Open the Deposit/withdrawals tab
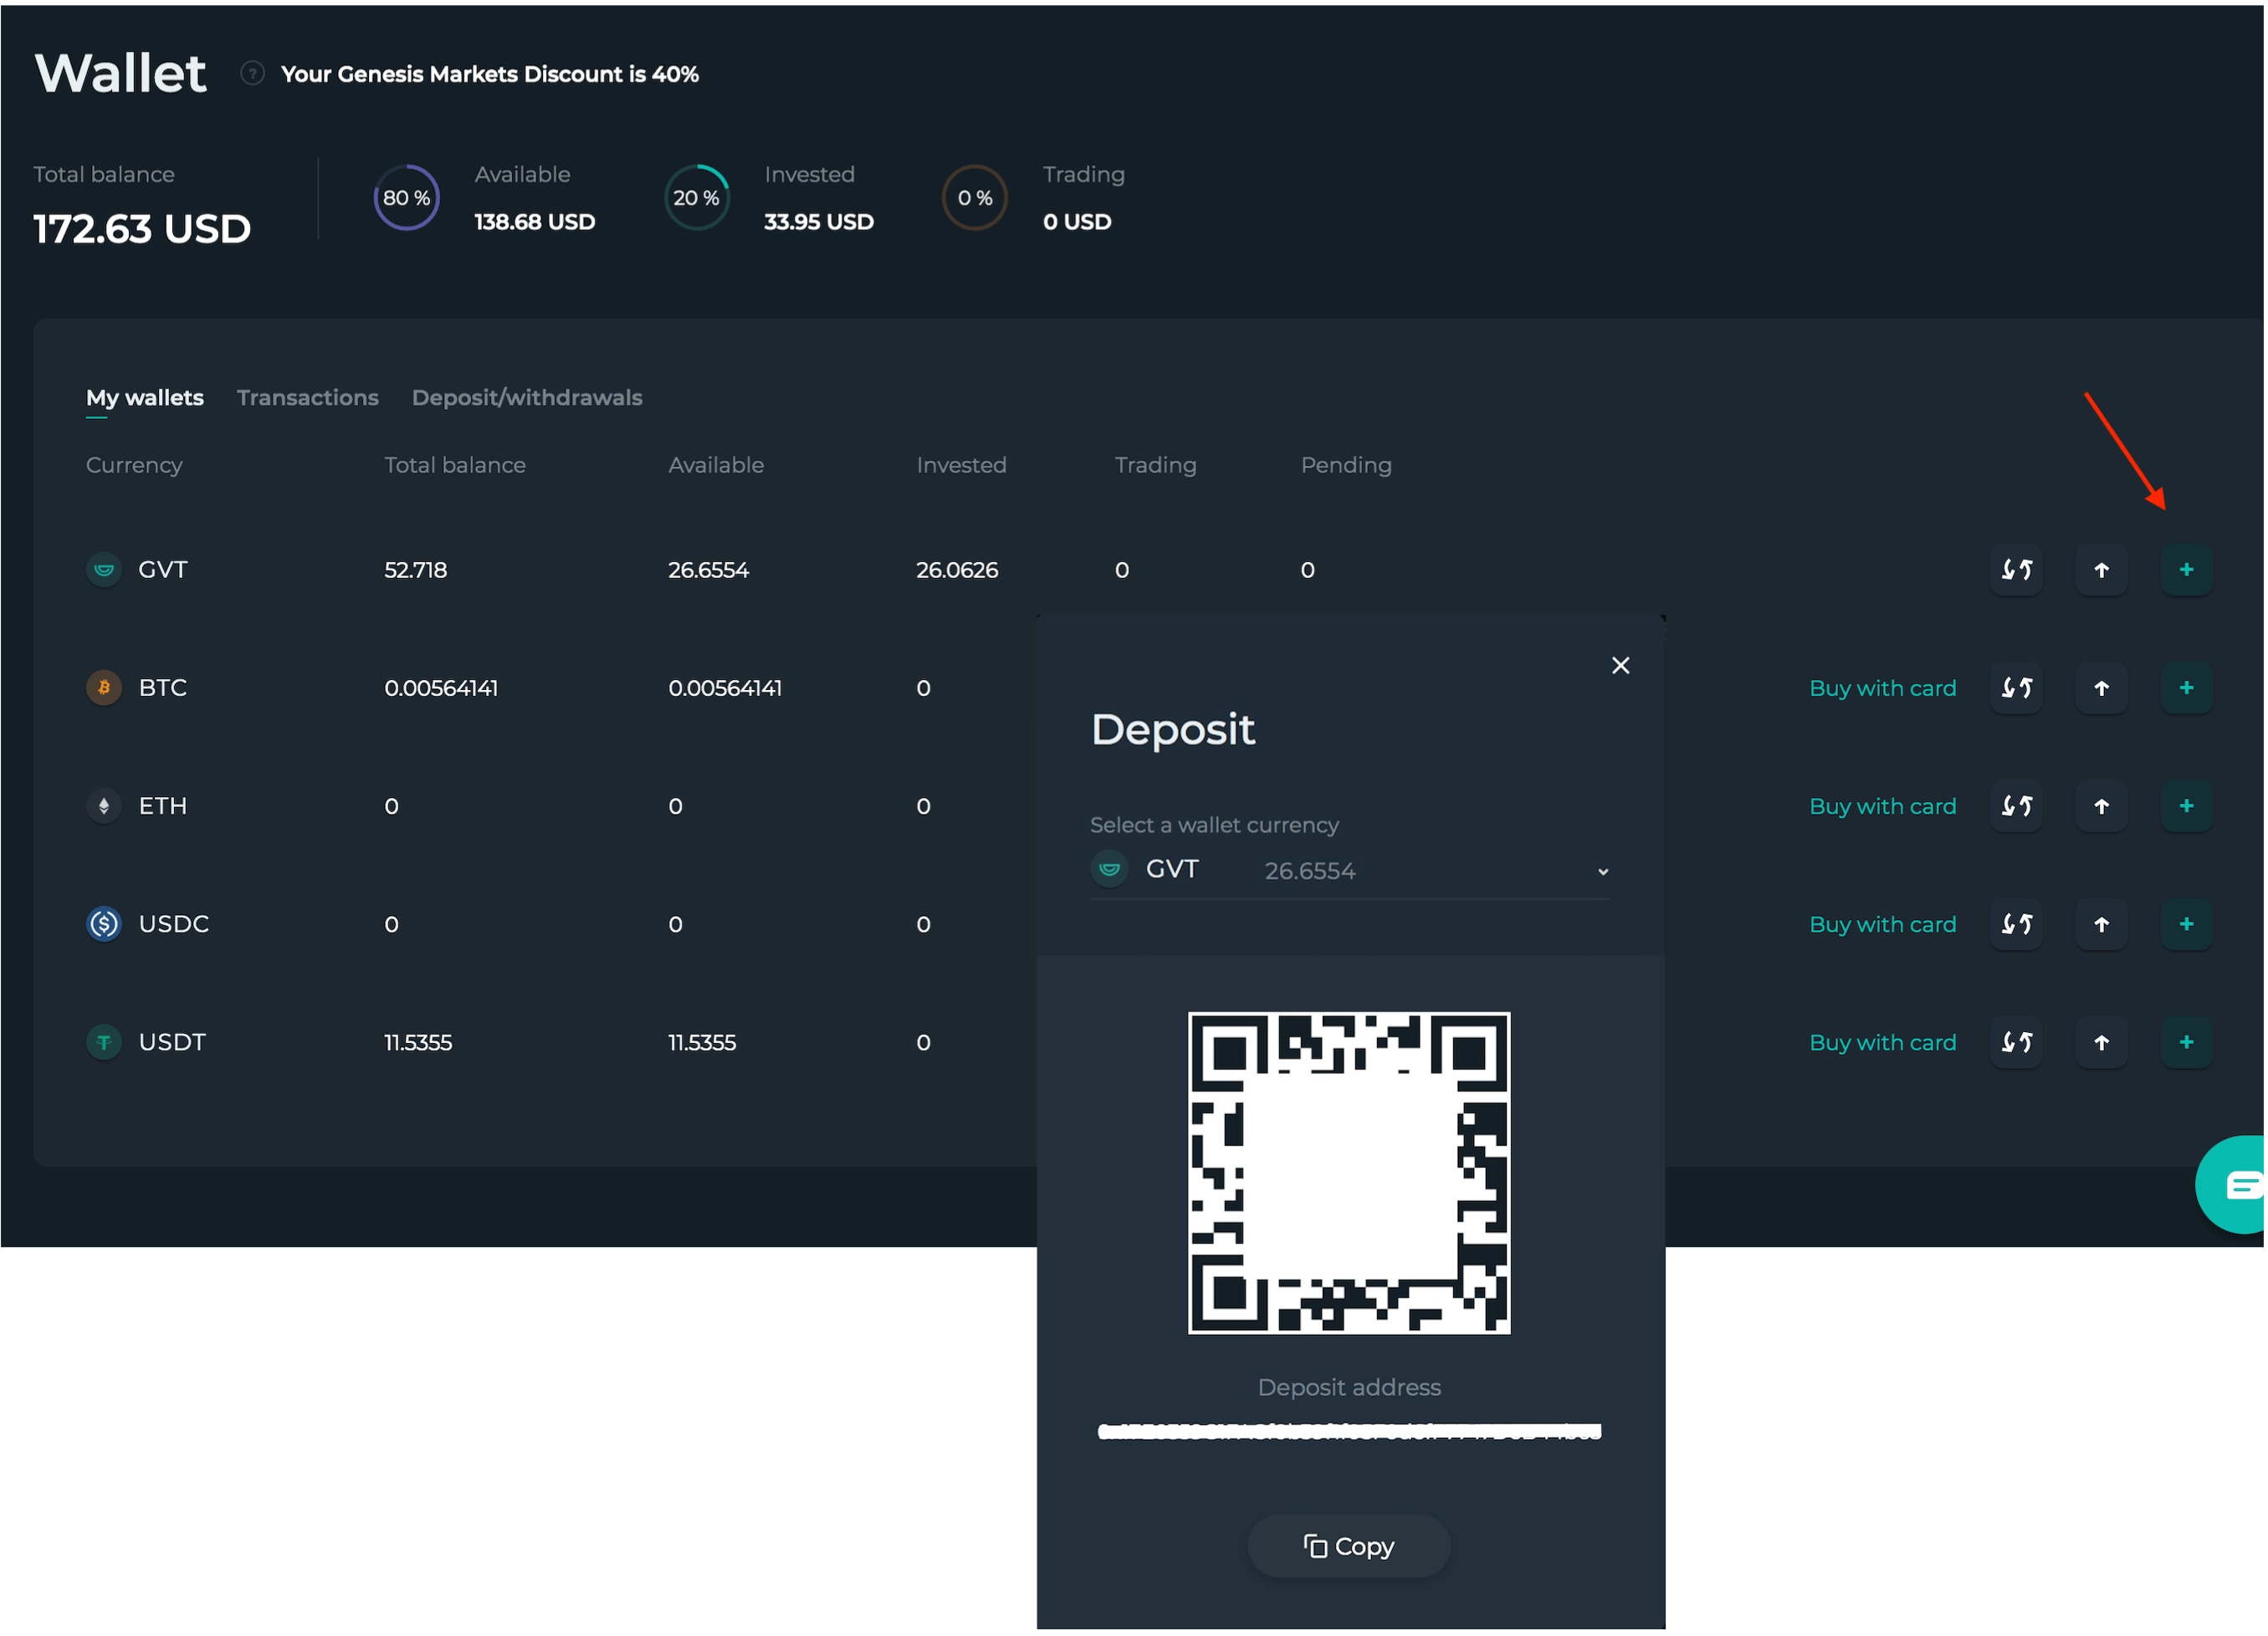This screenshot has height=1636, width=2268. pyautogui.click(x=527, y=398)
